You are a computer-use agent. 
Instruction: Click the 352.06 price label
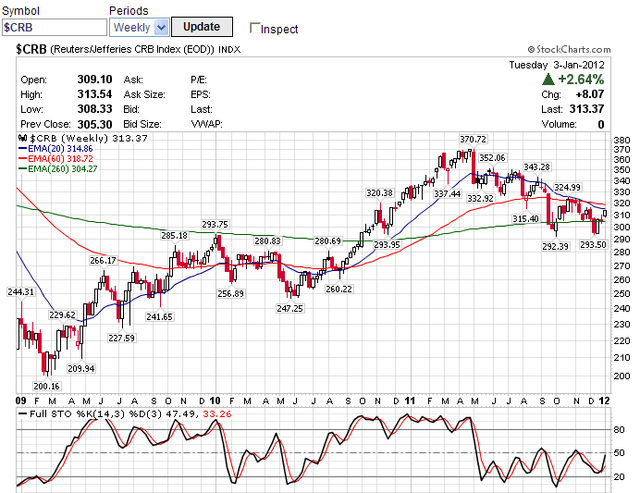click(492, 158)
